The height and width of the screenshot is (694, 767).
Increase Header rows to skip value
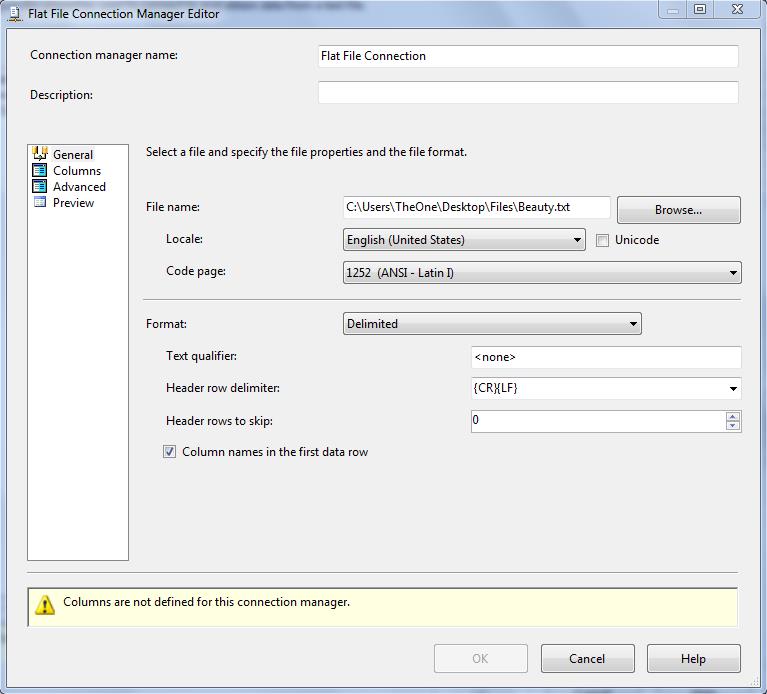tap(733, 416)
